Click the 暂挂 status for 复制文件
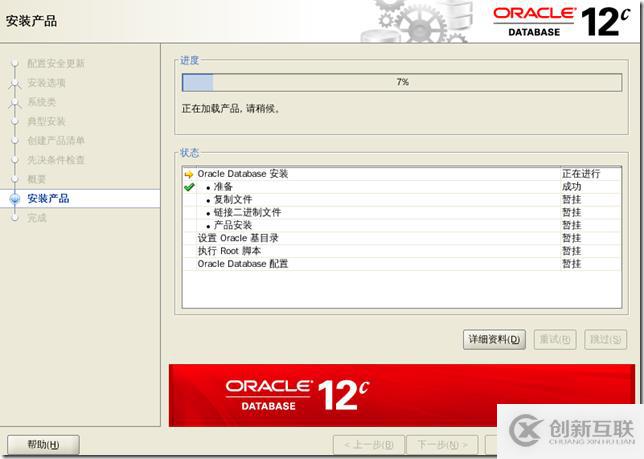644x459 pixels. tap(571, 200)
